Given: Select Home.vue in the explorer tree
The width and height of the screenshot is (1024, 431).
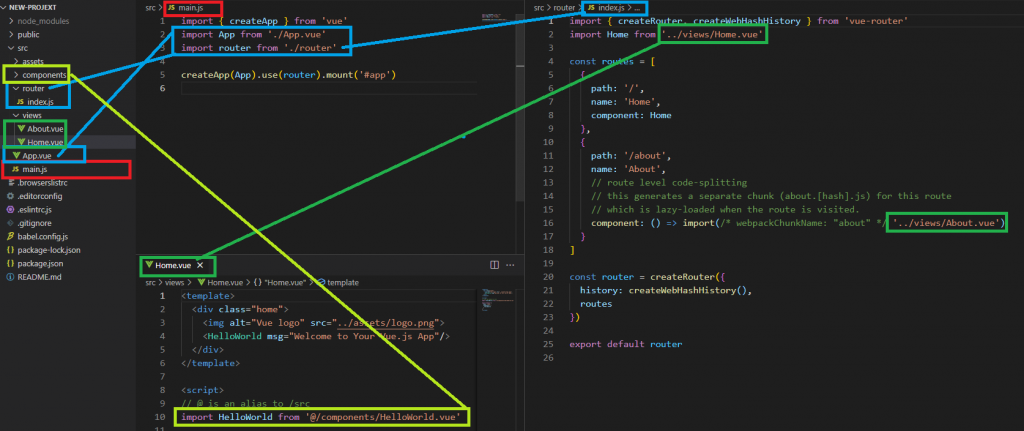Looking at the screenshot, I should pos(68,142).
